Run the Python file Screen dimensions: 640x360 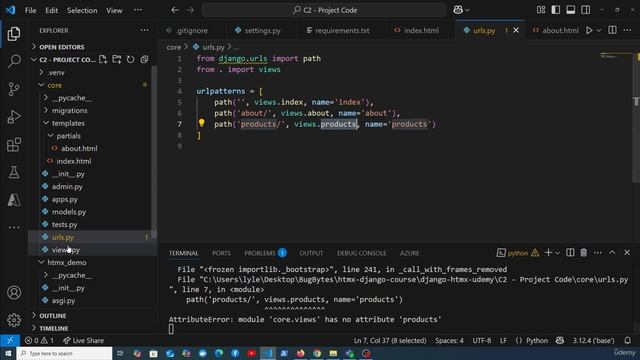pos(589,30)
